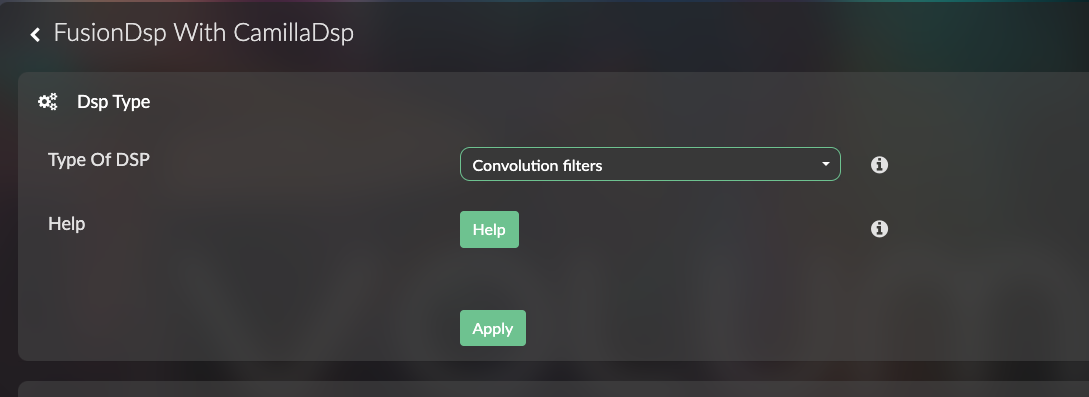Open the Type Of DSP dropdown caret
The height and width of the screenshot is (397, 1089).
[x=826, y=164]
